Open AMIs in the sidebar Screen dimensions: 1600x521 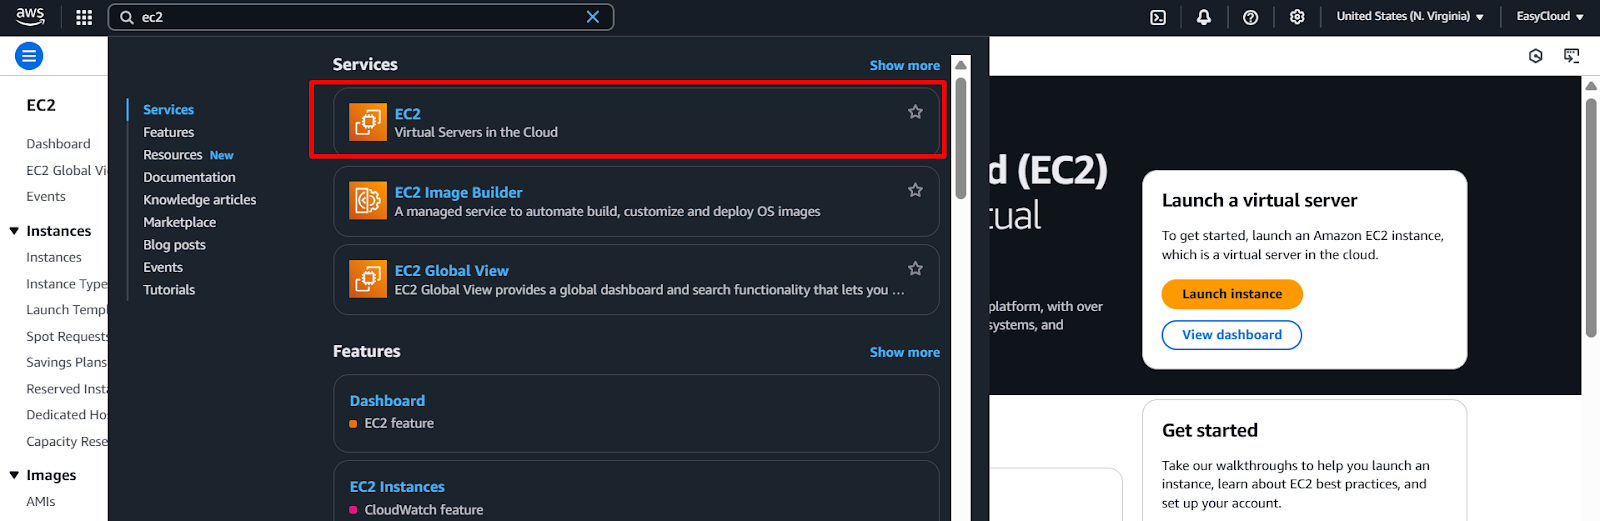tap(41, 501)
